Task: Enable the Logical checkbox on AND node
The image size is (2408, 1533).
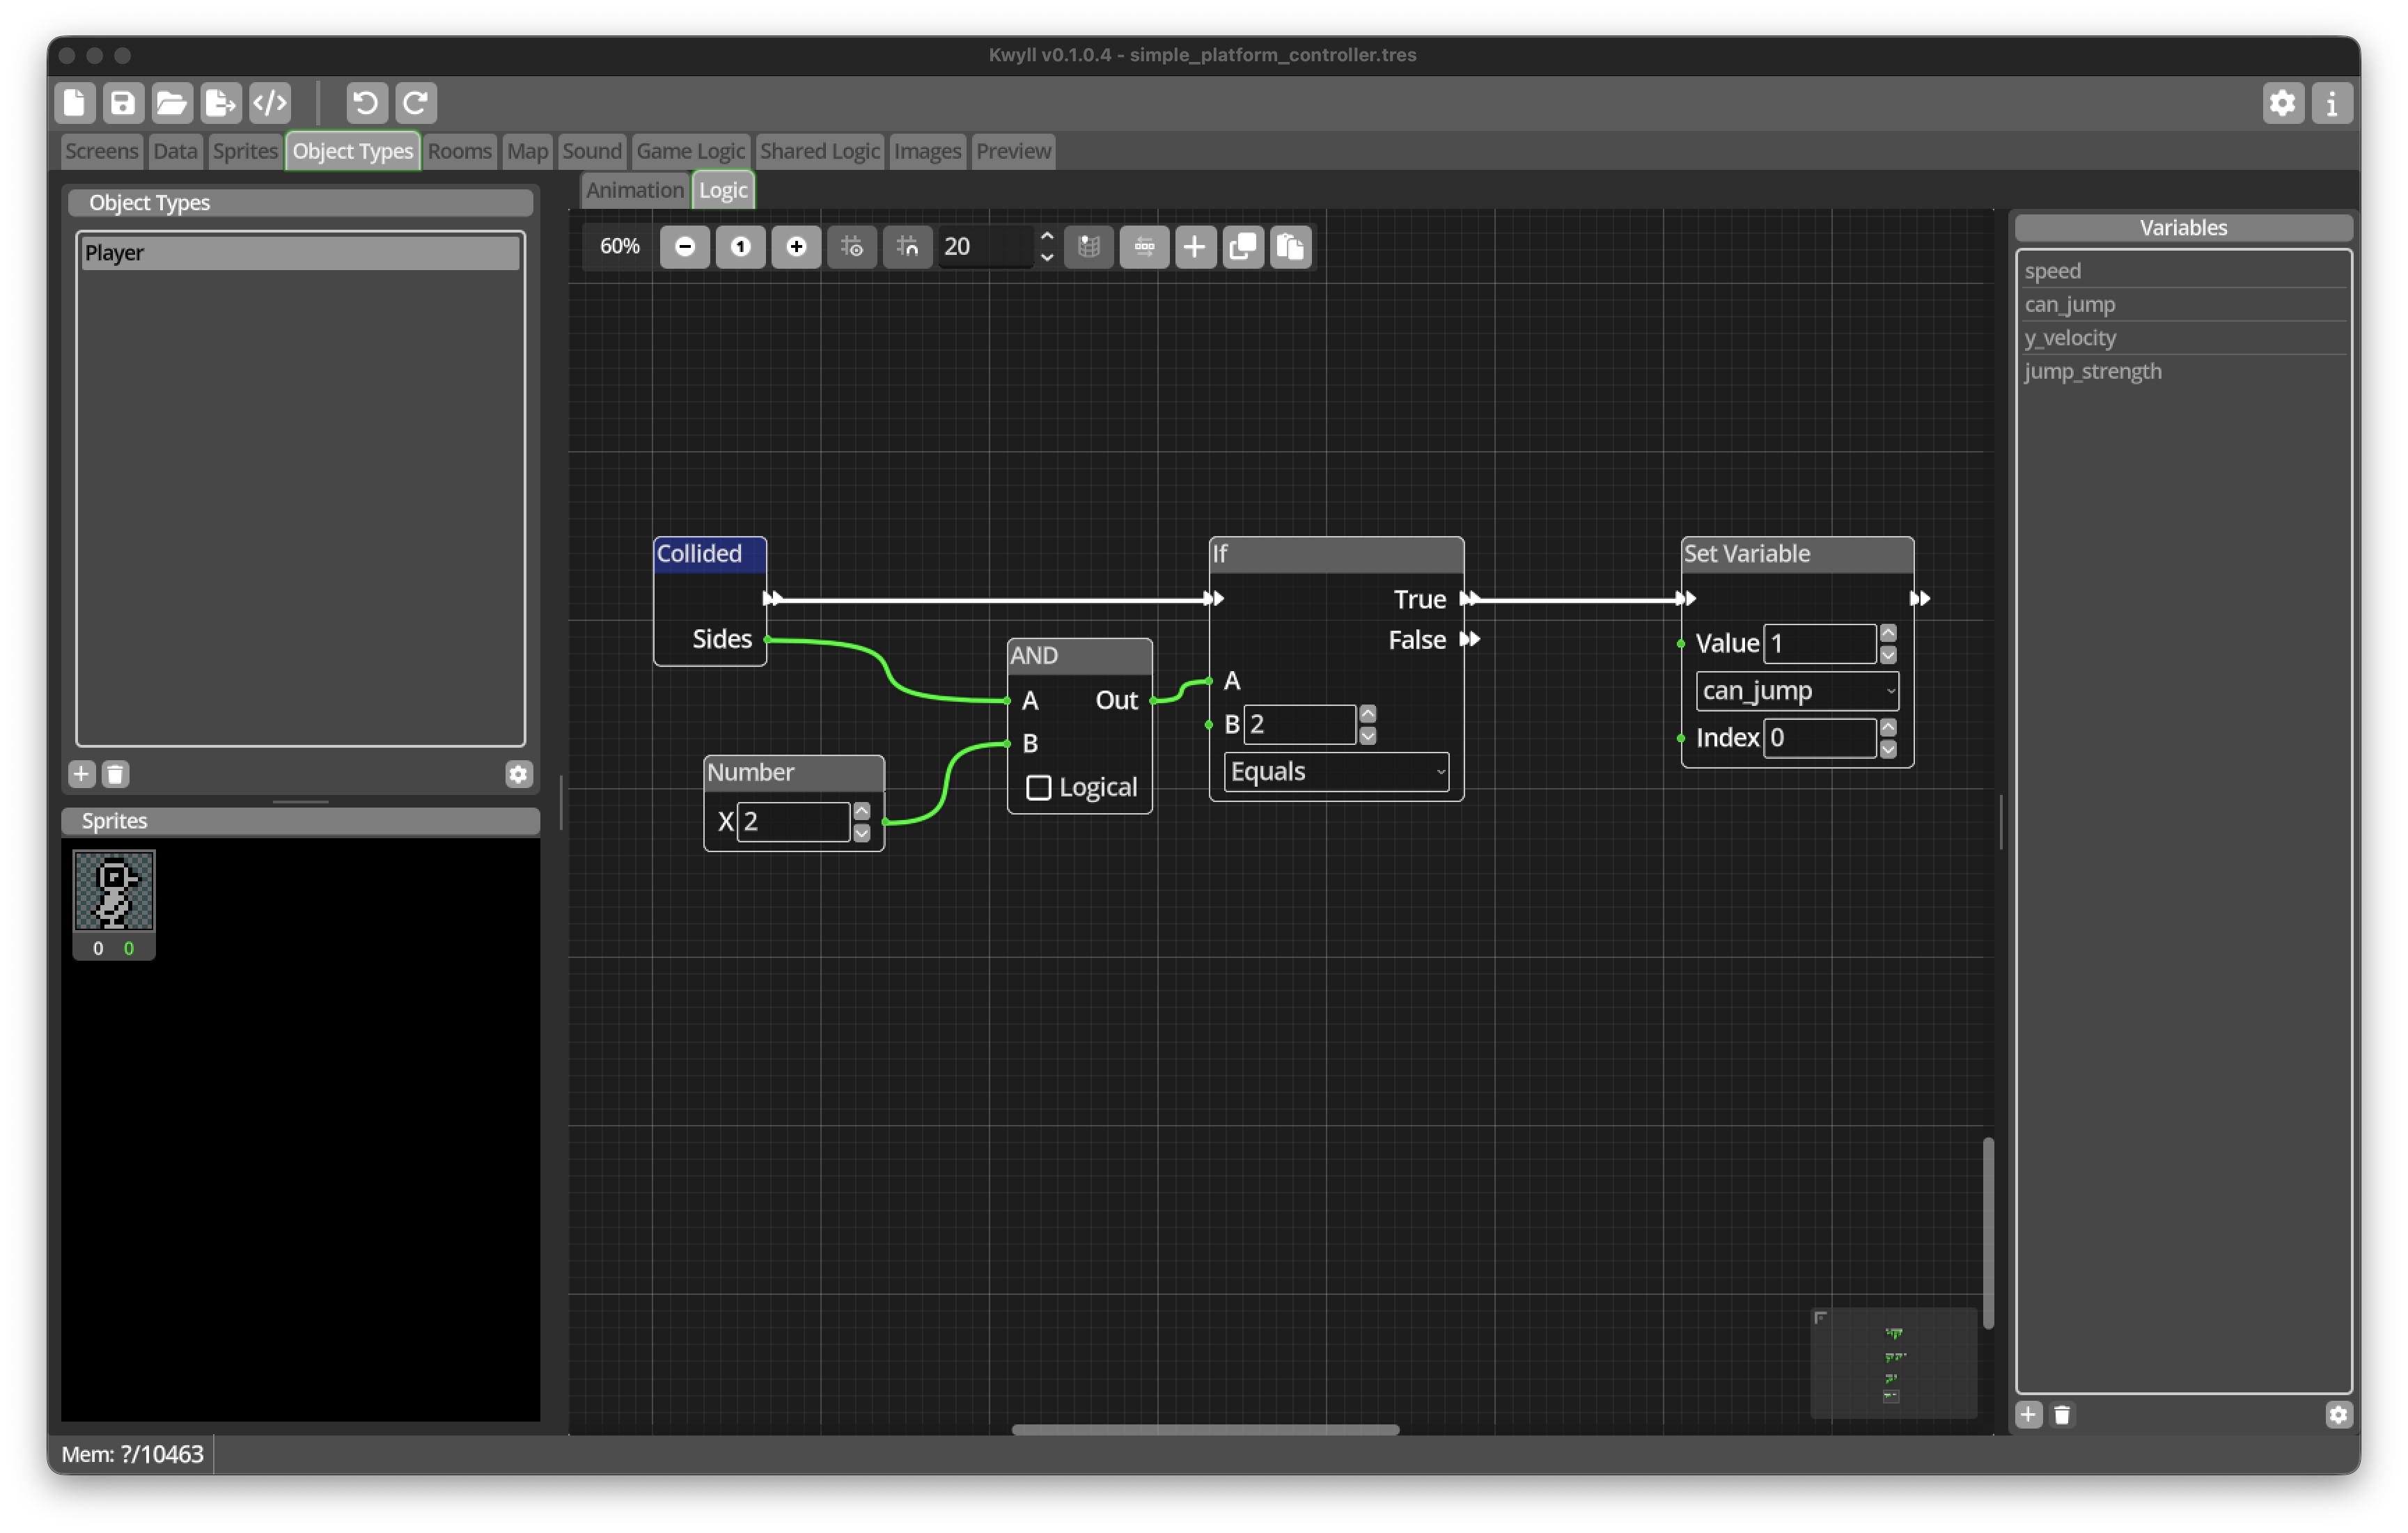Action: 1039,788
